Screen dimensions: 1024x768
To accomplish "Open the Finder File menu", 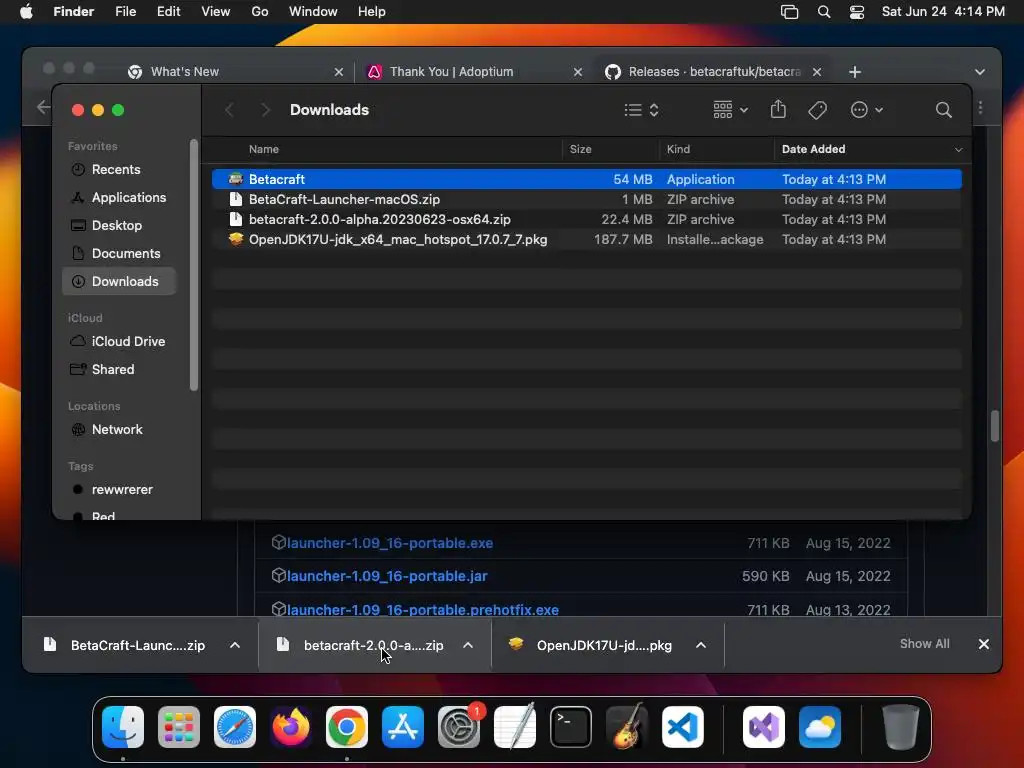I will (125, 12).
